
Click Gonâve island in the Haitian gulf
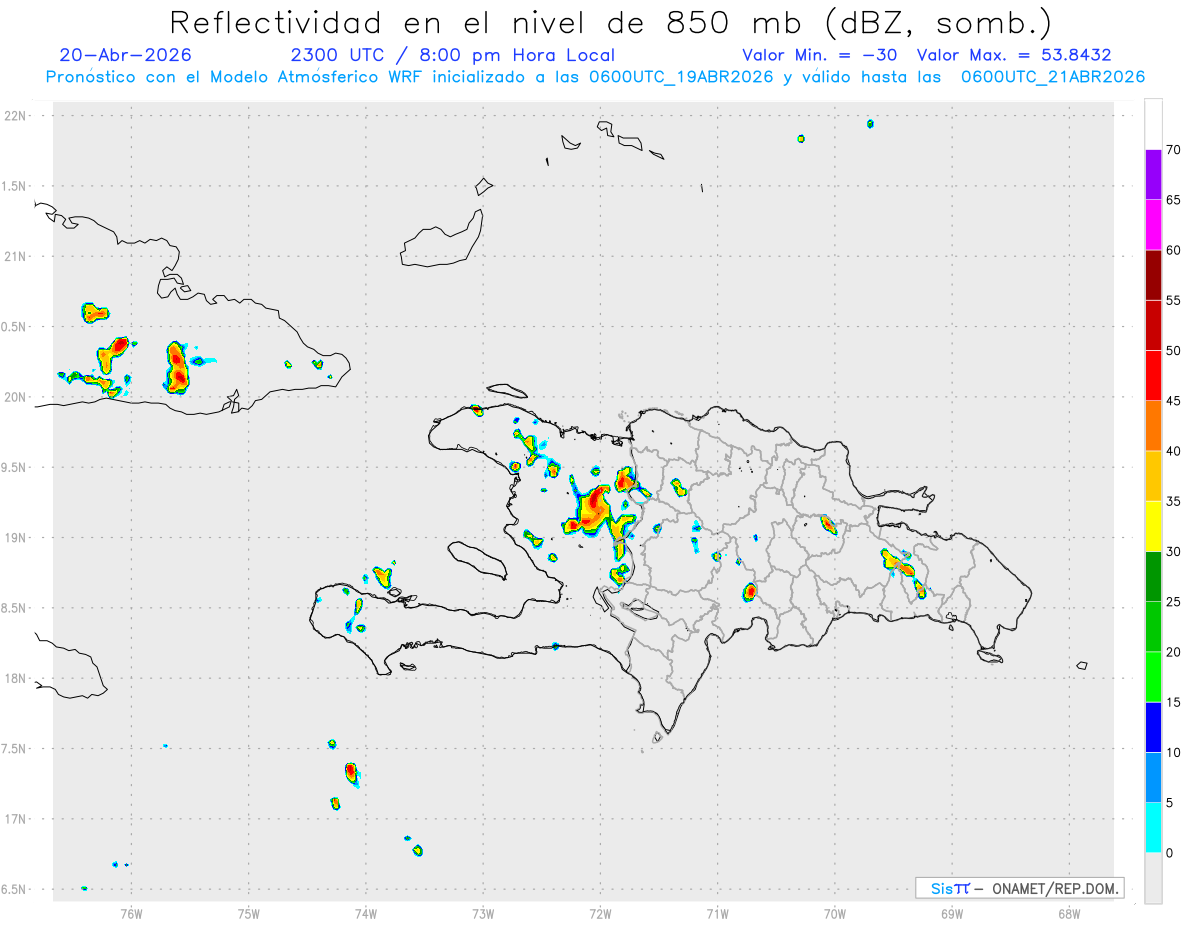coord(477,560)
